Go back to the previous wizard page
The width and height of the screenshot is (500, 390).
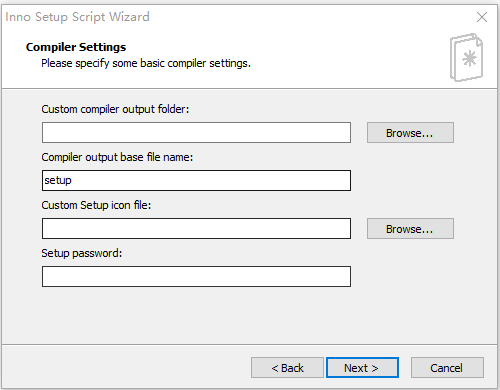[x=287, y=368]
